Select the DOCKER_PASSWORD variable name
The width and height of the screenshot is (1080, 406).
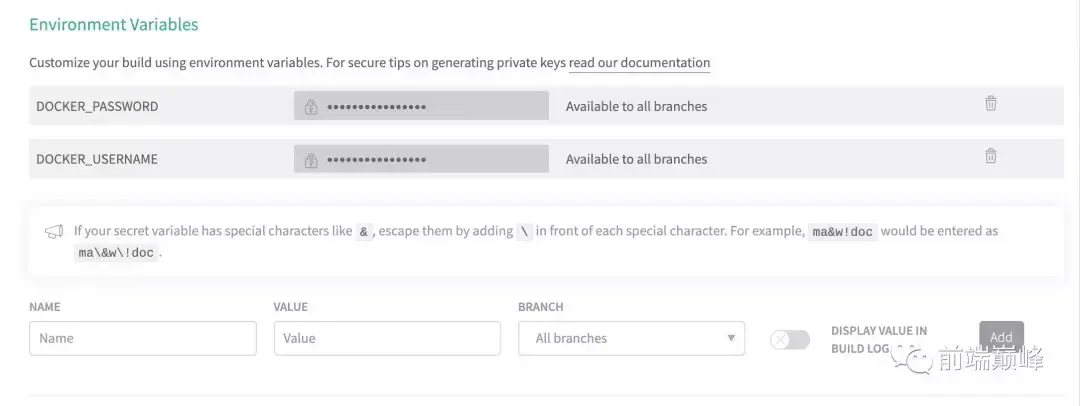tap(97, 106)
